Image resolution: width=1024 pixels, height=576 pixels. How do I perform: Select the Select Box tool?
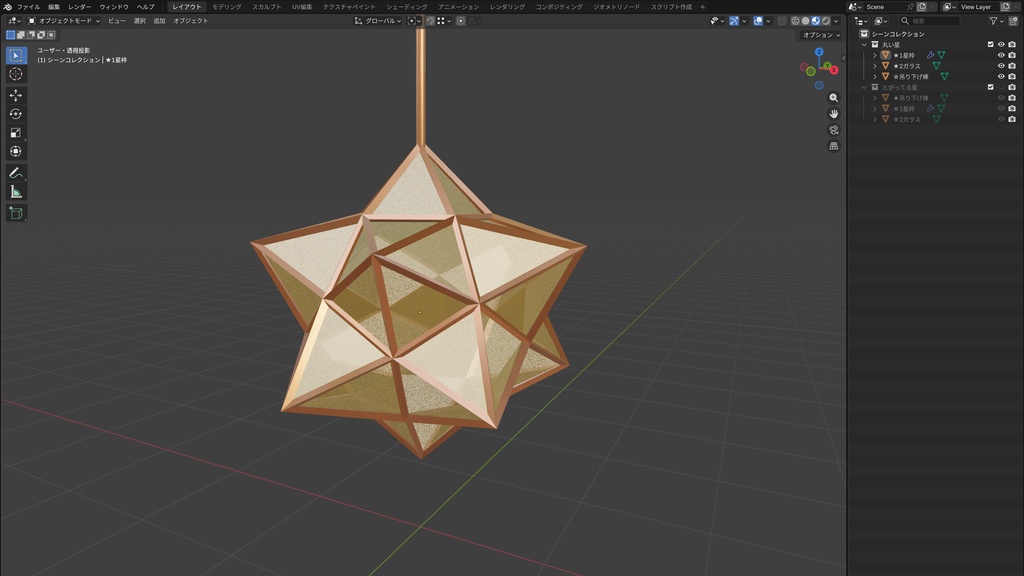(16, 56)
